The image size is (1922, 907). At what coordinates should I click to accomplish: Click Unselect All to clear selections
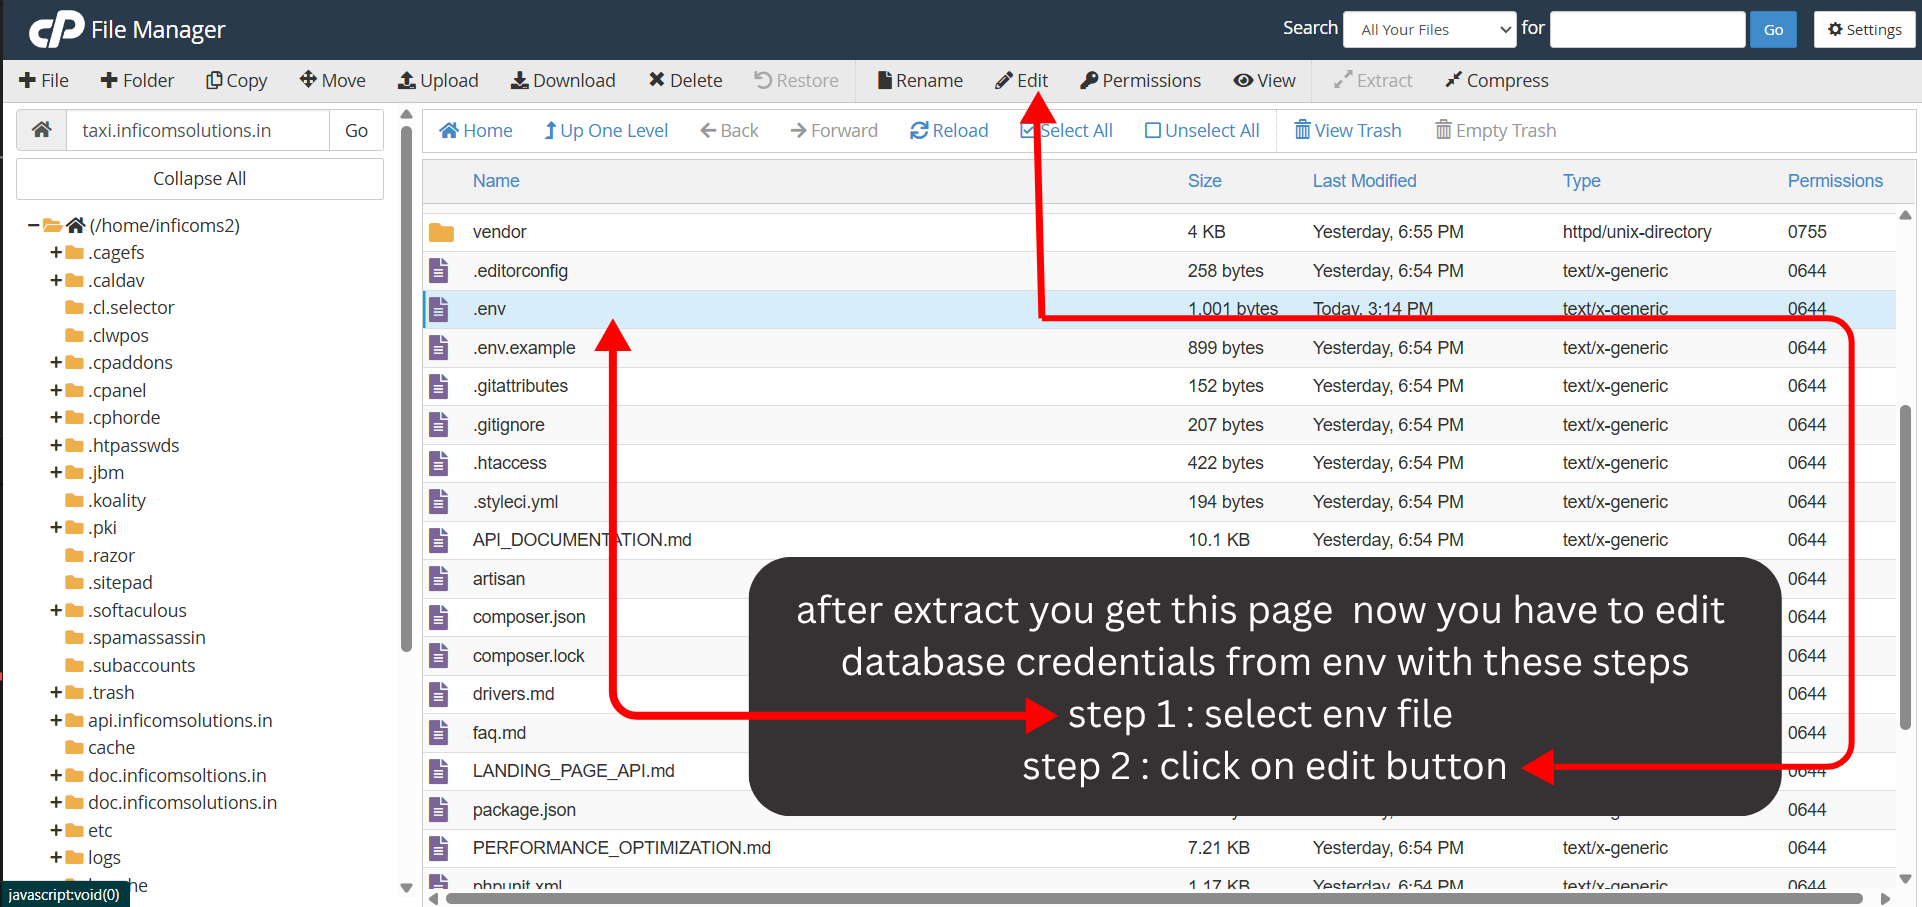(x=1201, y=130)
